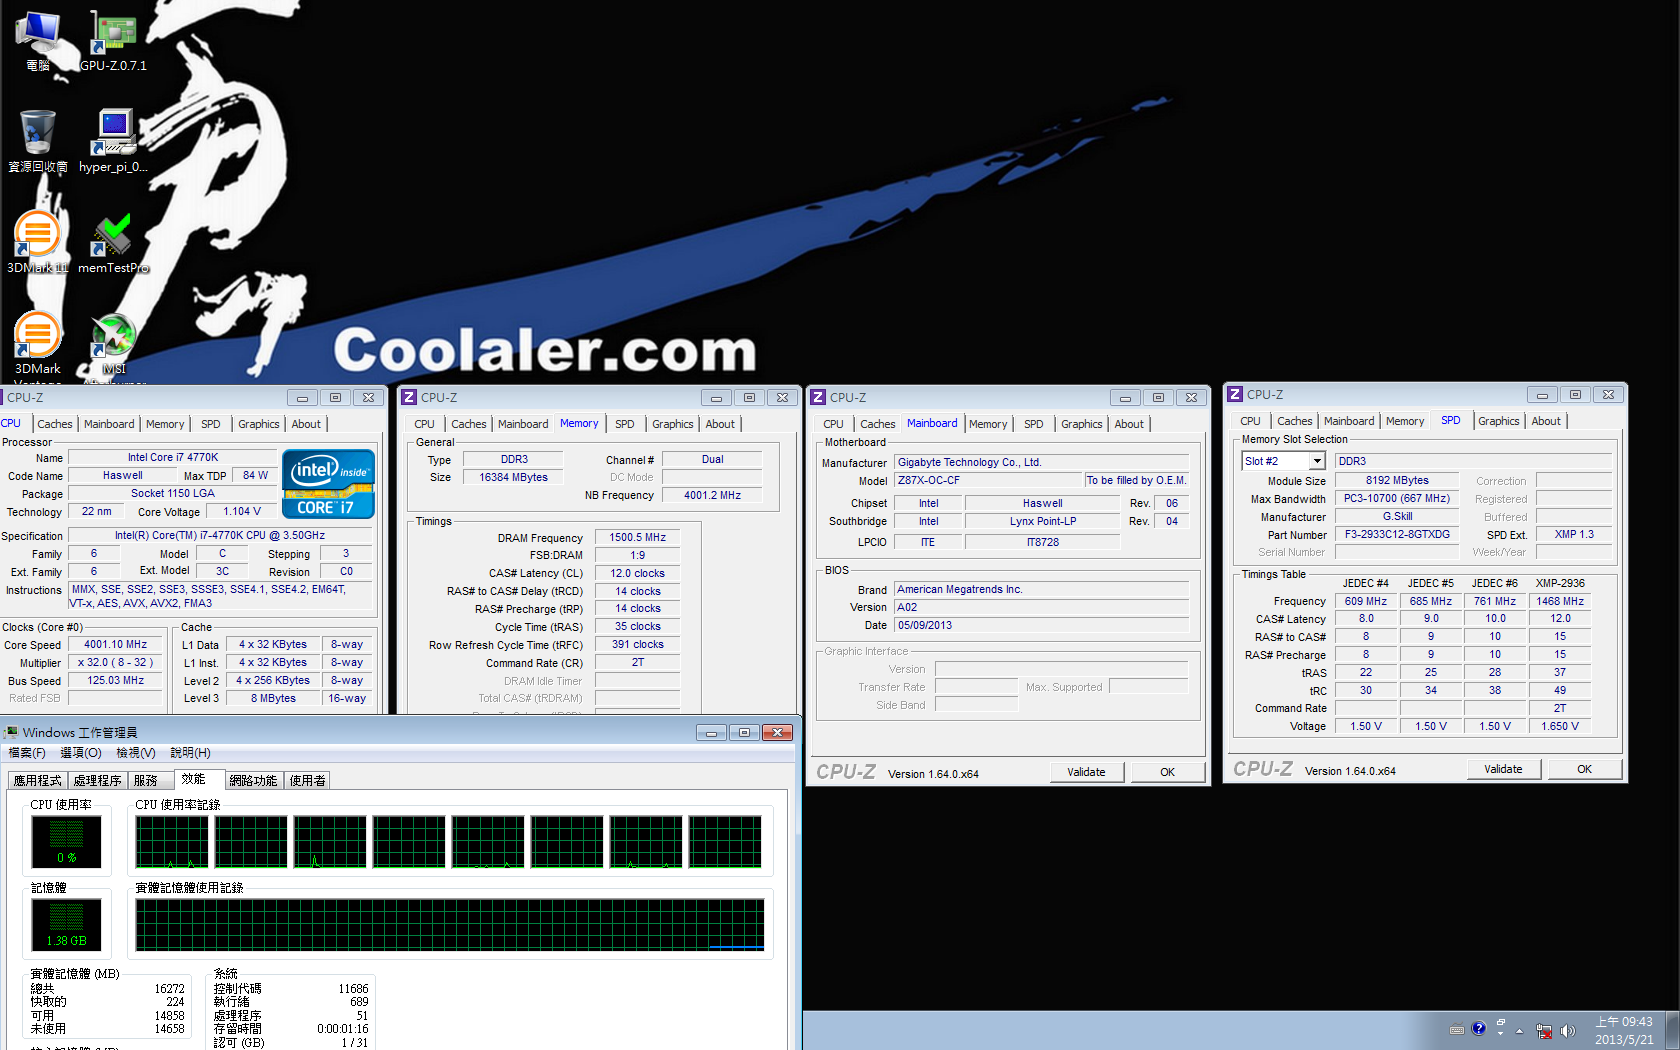Click OK in SPD CPU-Z window
1680x1050 pixels.
click(1585, 769)
